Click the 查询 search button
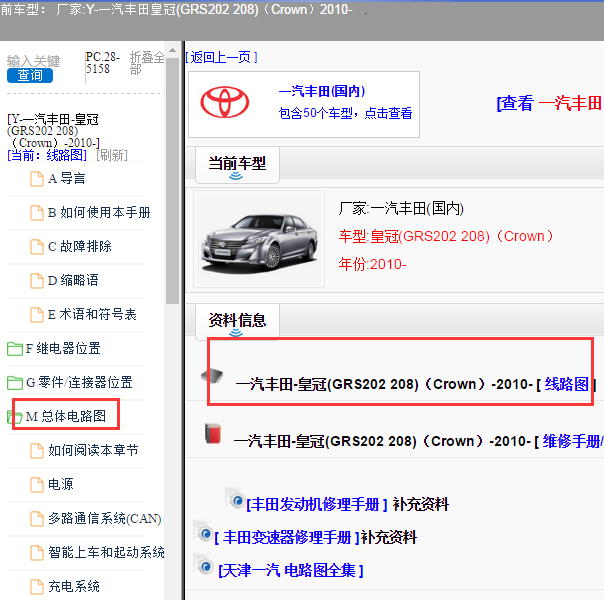Screen dimensions: 604x600 (x=30, y=75)
